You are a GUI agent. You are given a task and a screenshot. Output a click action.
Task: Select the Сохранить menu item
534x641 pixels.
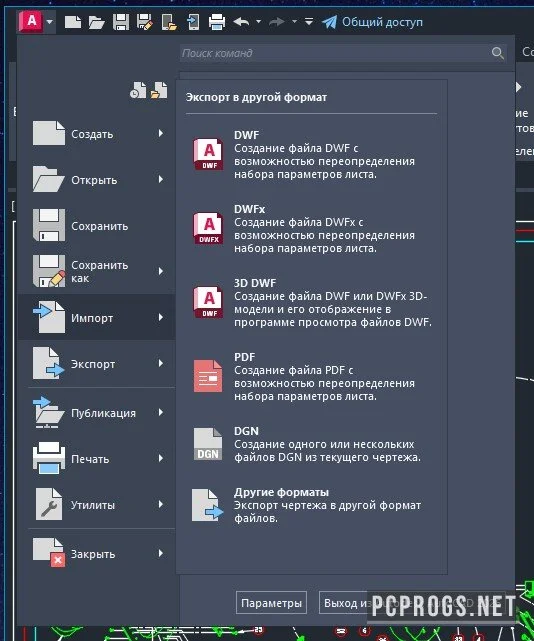coord(98,226)
